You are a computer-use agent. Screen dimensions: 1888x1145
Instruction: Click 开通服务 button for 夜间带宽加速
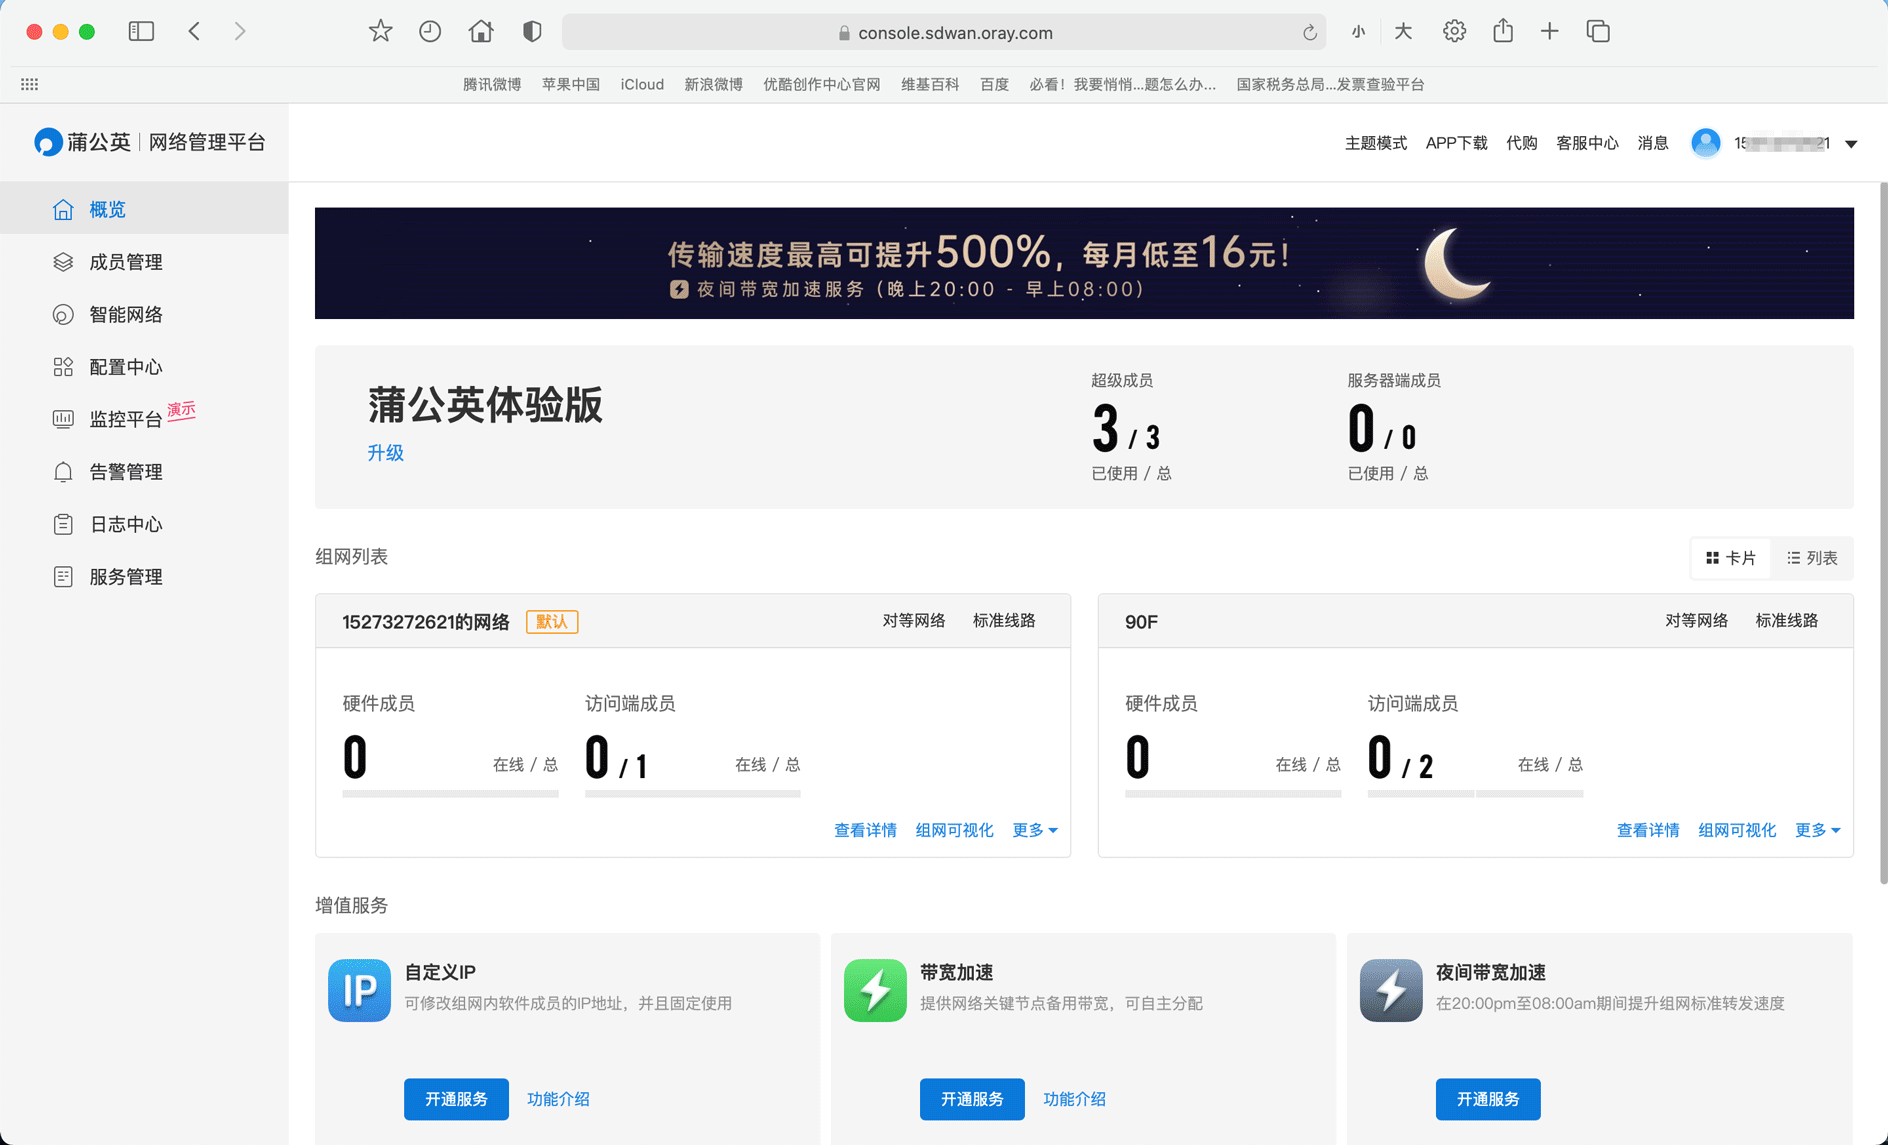tap(1487, 1099)
